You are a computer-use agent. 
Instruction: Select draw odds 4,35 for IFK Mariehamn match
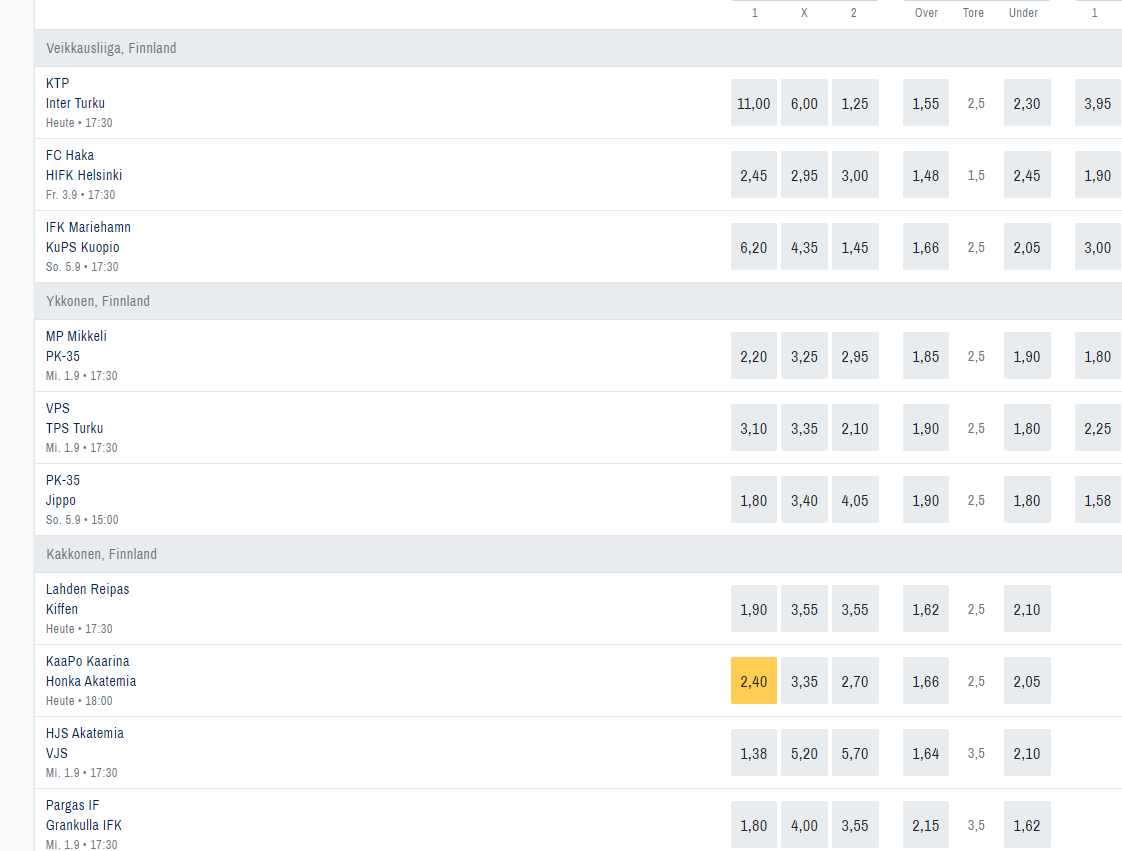pos(804,247)
